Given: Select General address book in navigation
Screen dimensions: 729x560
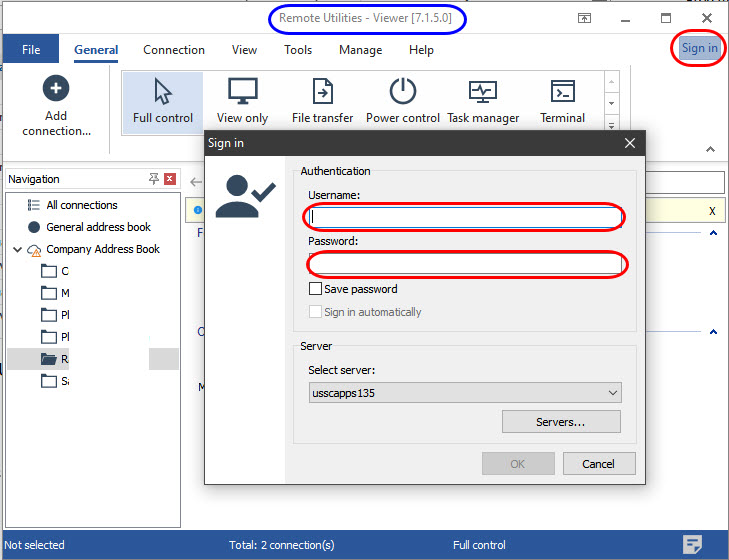Looking at the screenshot, I should tap(98, 227).
